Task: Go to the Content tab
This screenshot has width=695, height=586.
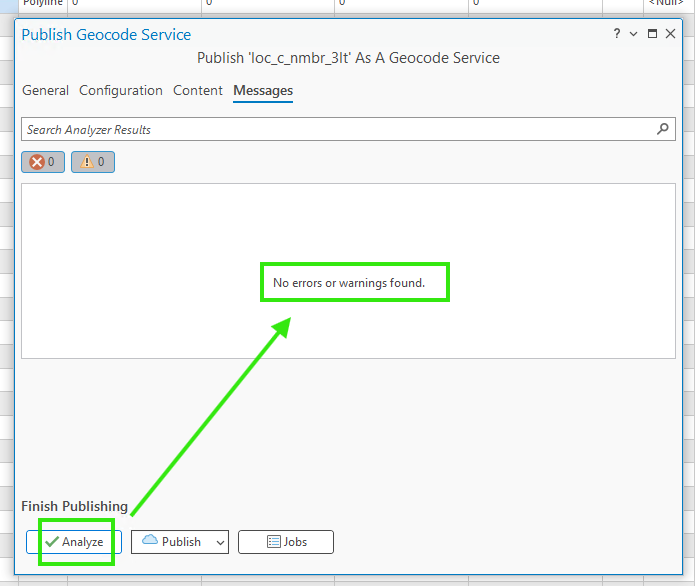Action: [x=198, y=91]
